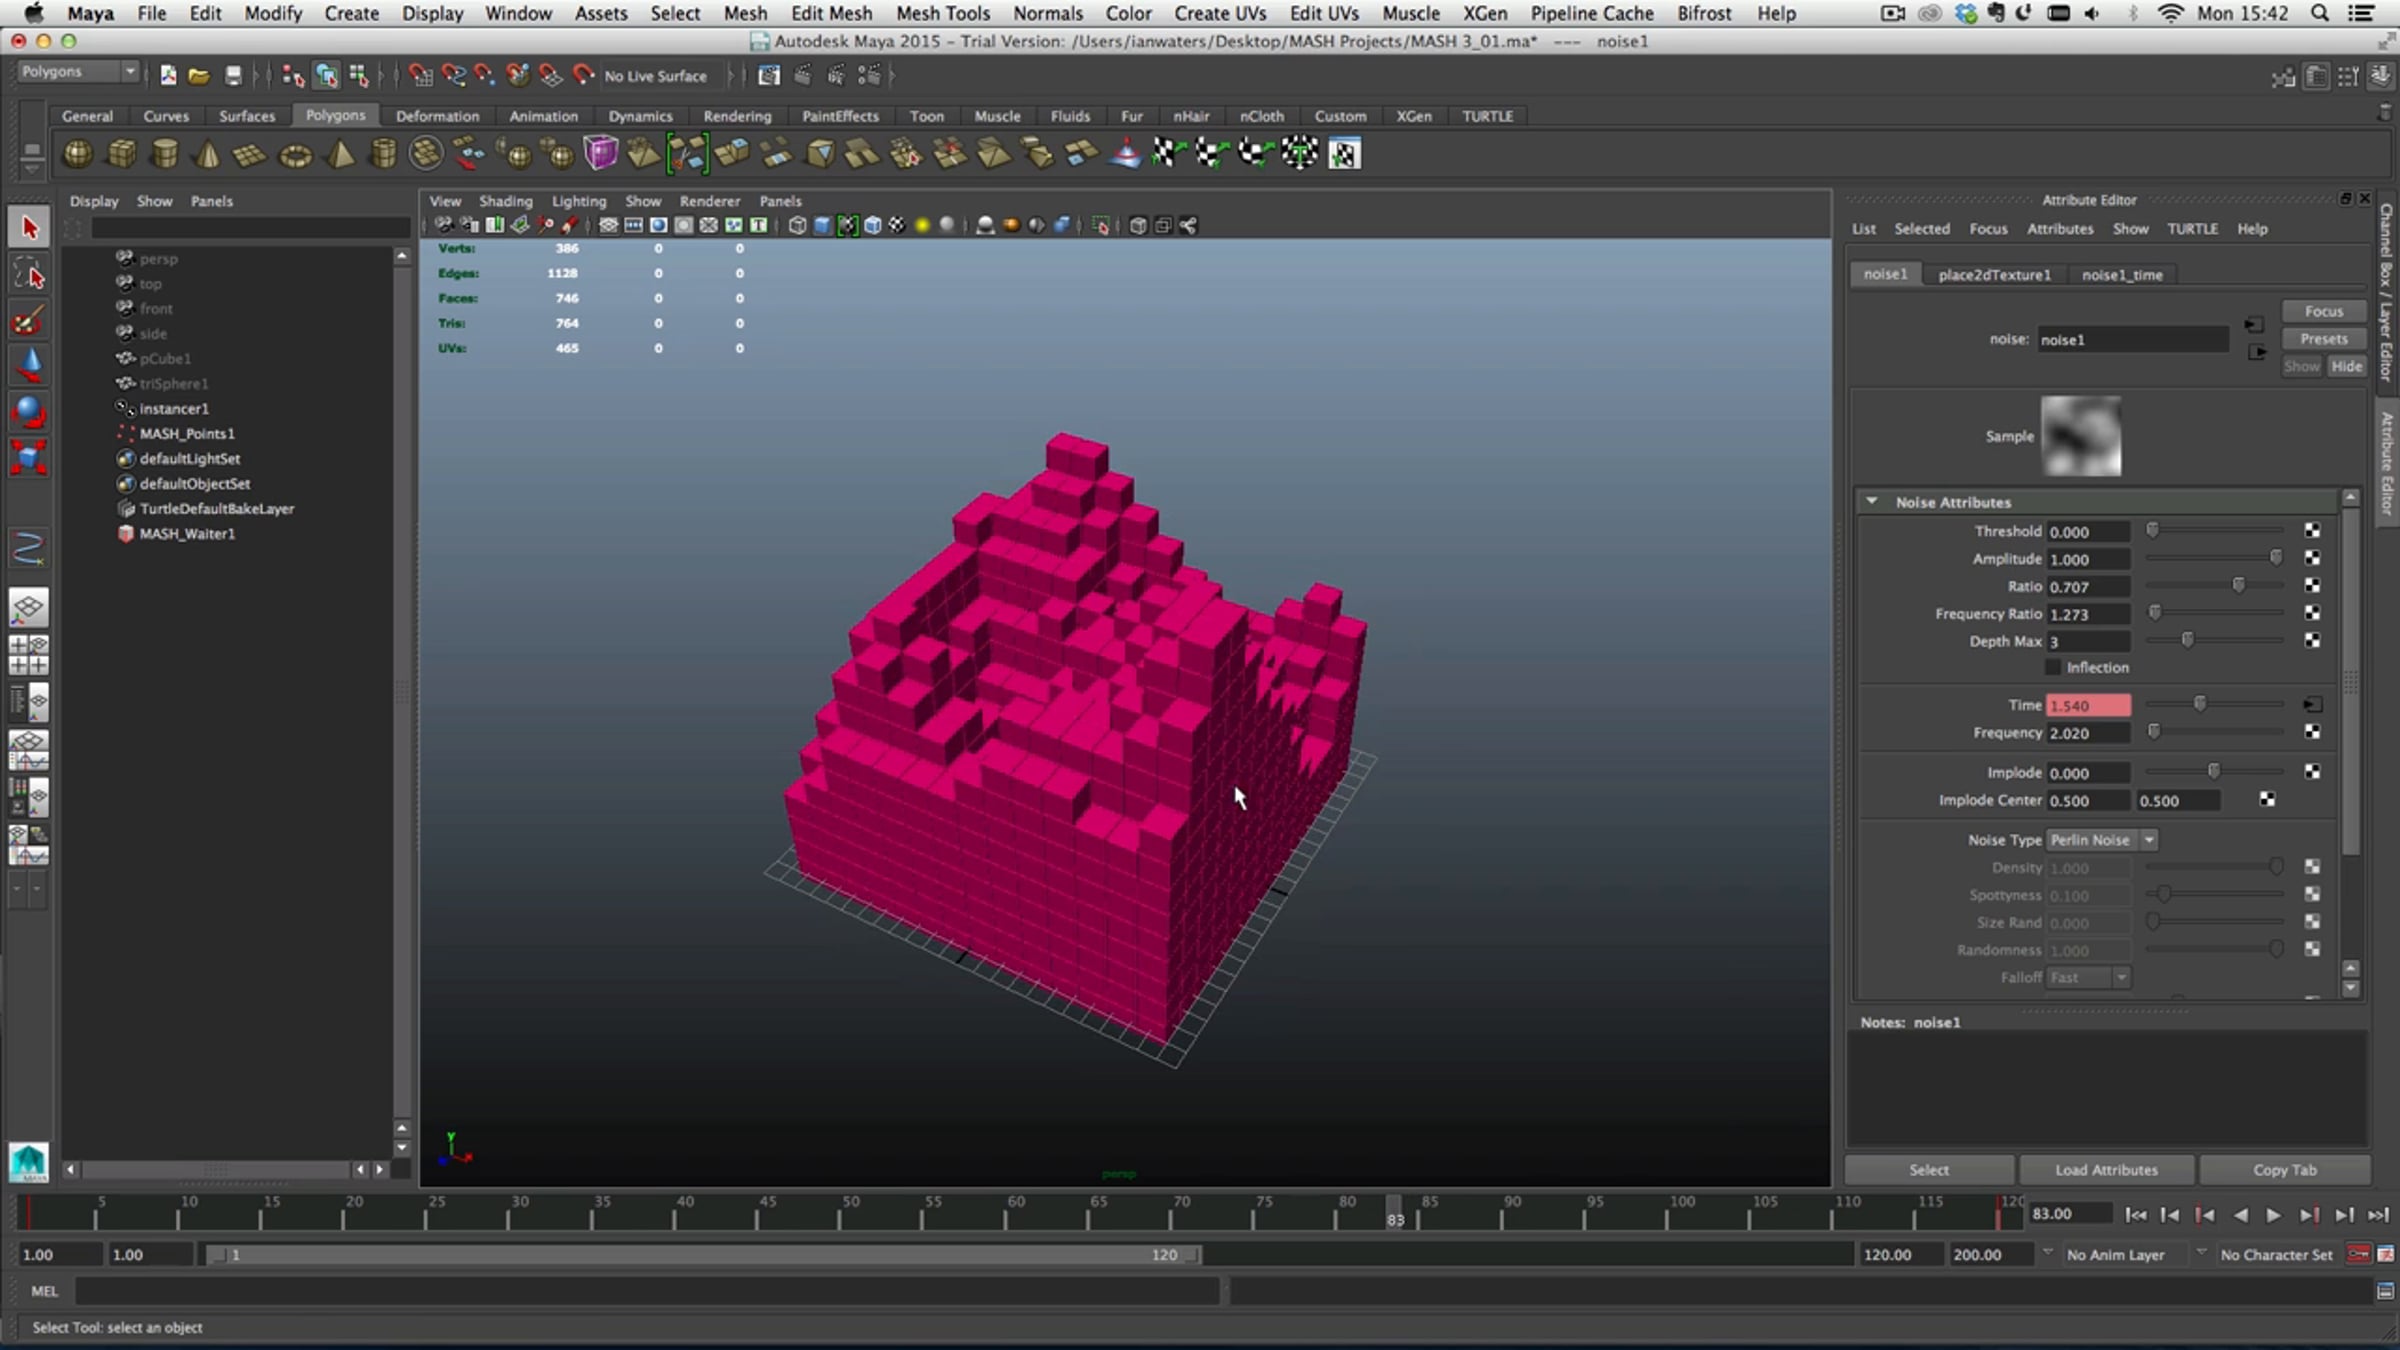The image size is (2400, 1350).
Task: Click the Focus button
Action: (x=2323, y=312)
